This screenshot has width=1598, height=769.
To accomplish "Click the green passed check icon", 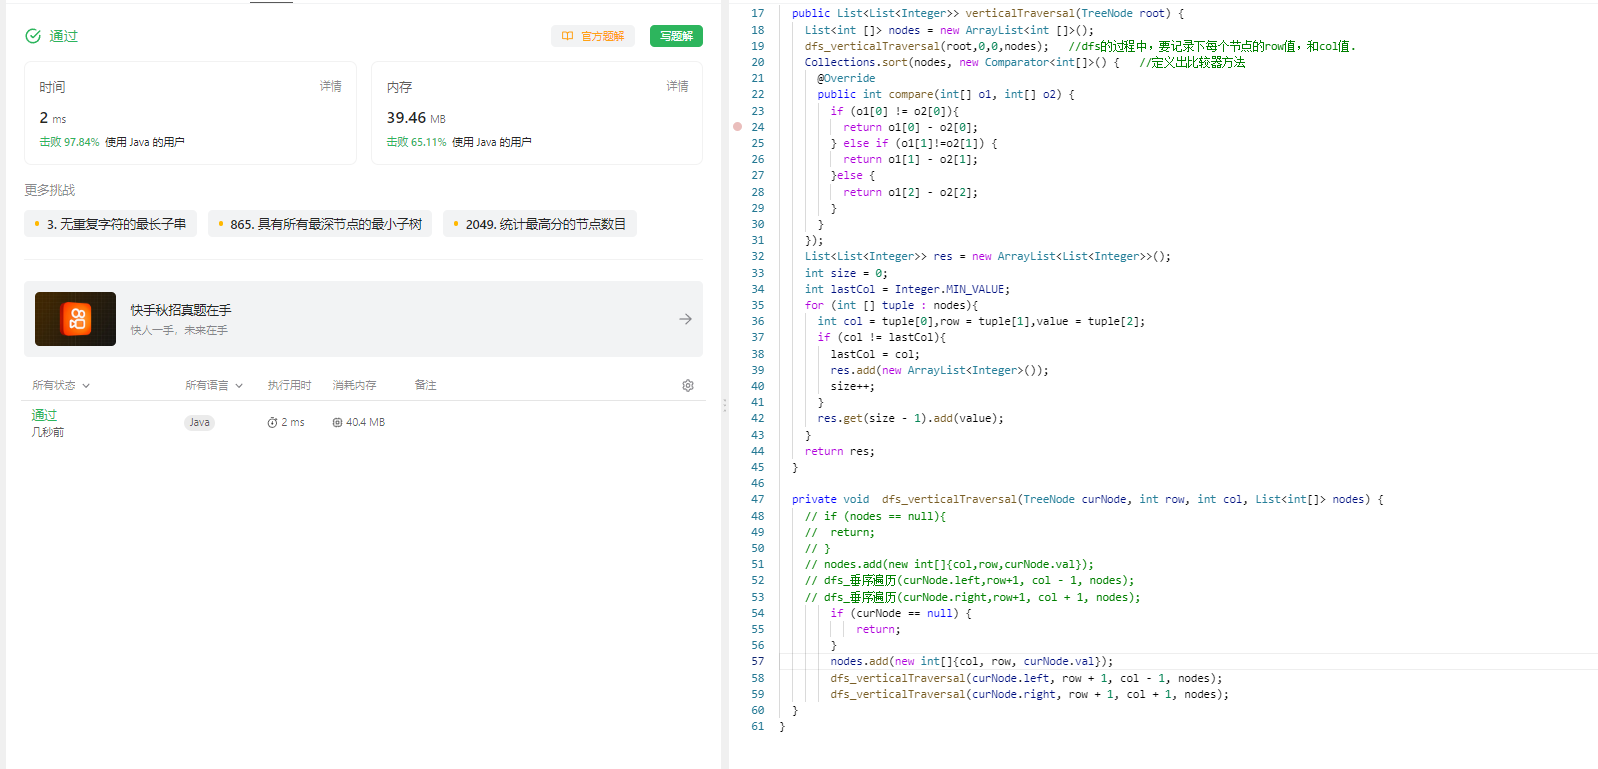I will pyautogui.click(x=33, y=36).
